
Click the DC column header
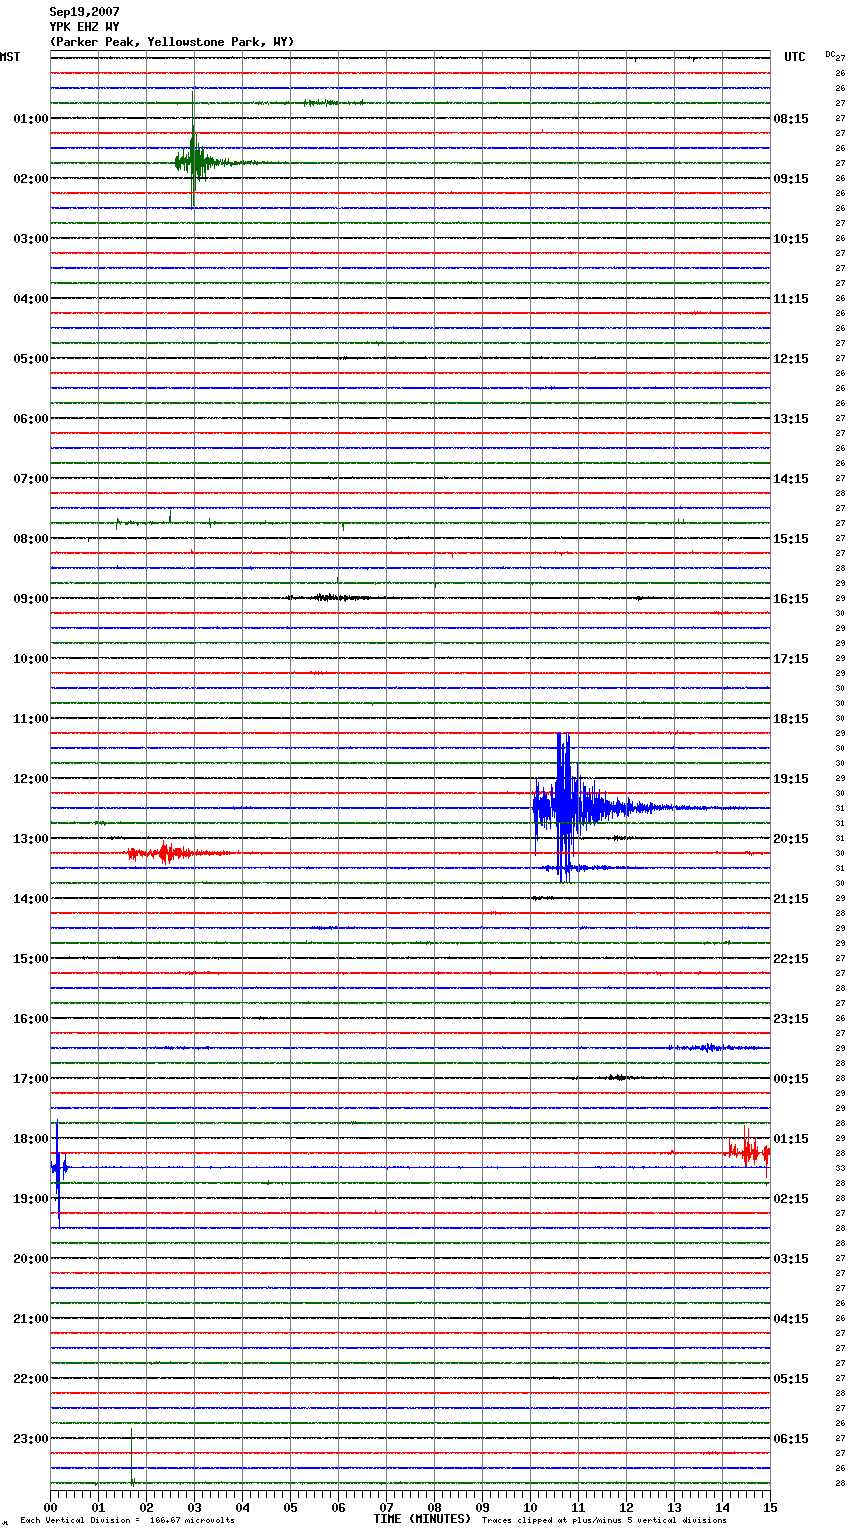click(830, 53)
